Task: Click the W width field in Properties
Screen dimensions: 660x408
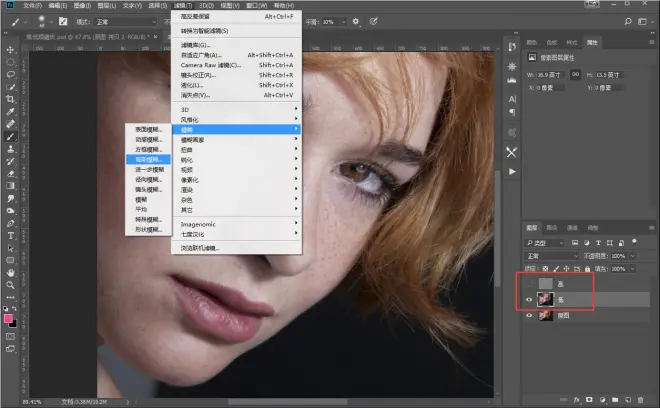Action: click(551, 75)
